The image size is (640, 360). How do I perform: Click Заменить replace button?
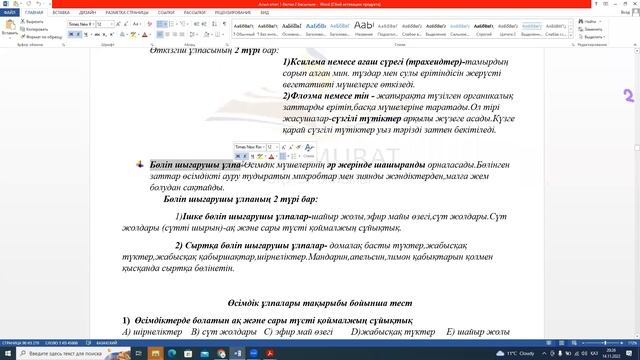tap(590, 29)
